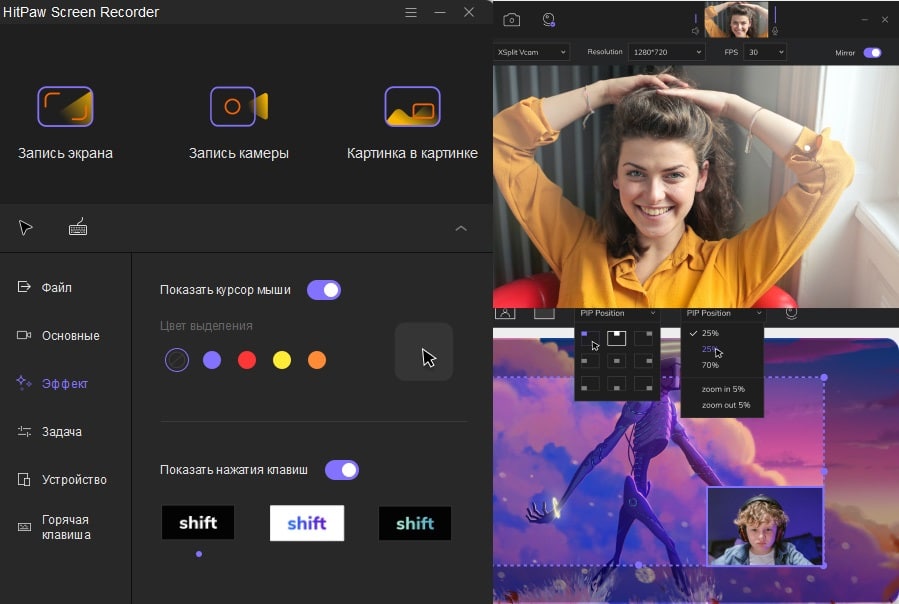Viewport: 899px width, 604px height.
Task: Switch to the Устройство tab
Action: 73,479
